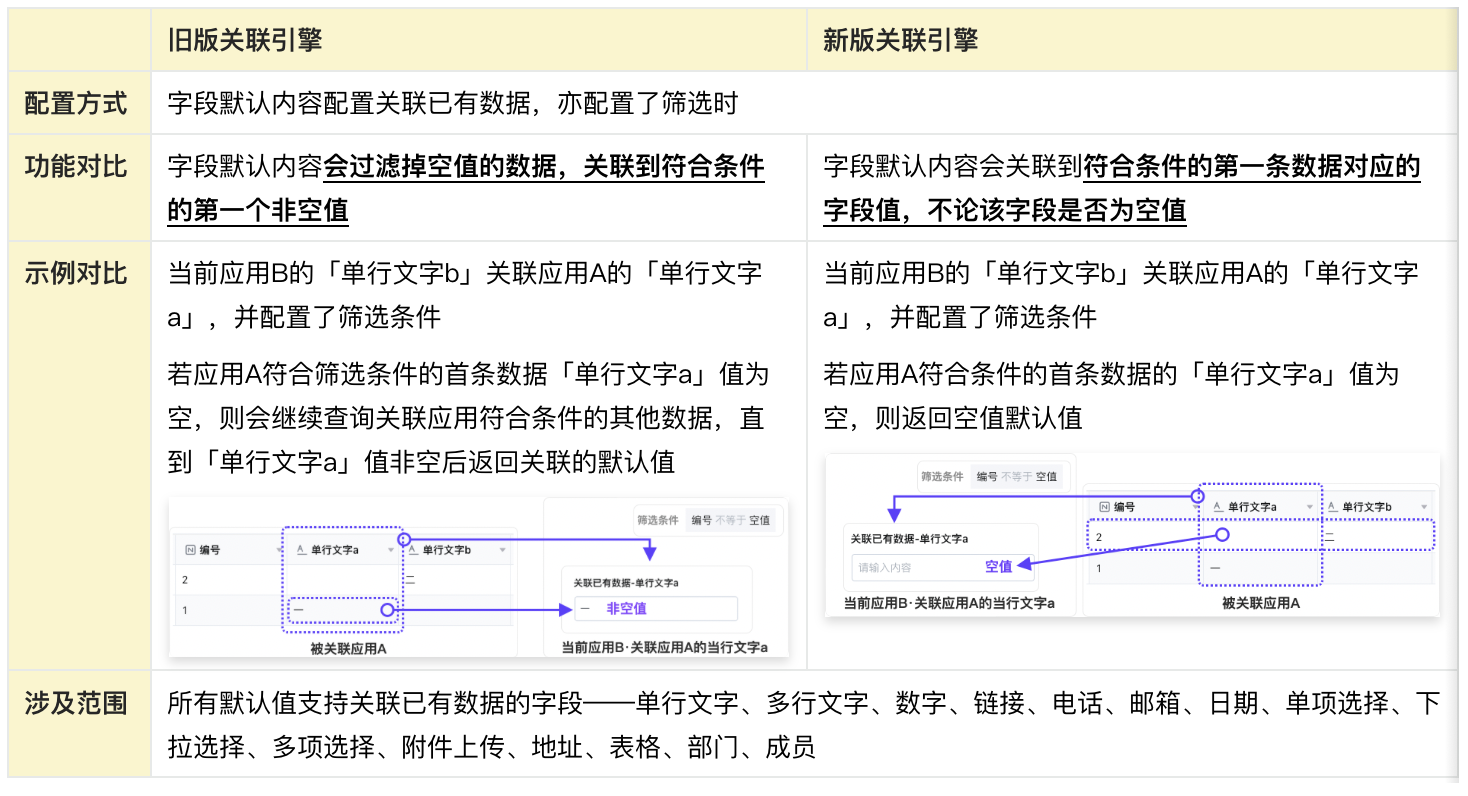Click the scope text starting 所有默认值支持关联

click(804, 725)
